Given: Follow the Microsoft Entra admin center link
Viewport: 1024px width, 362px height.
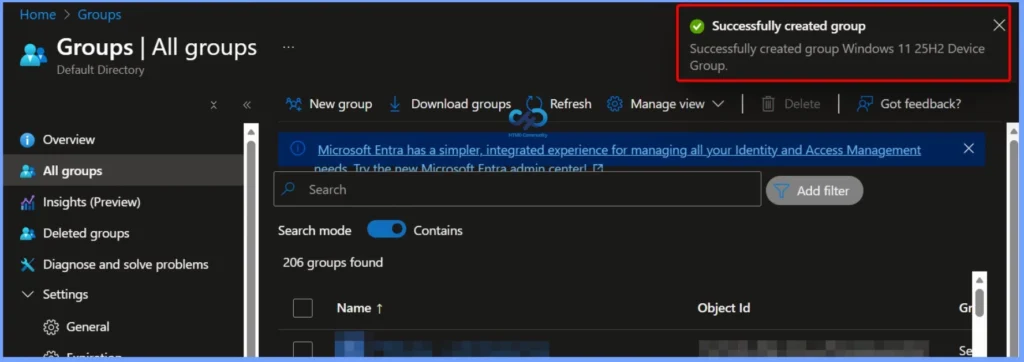Looking at the screenshot, I should pos(619,150).
